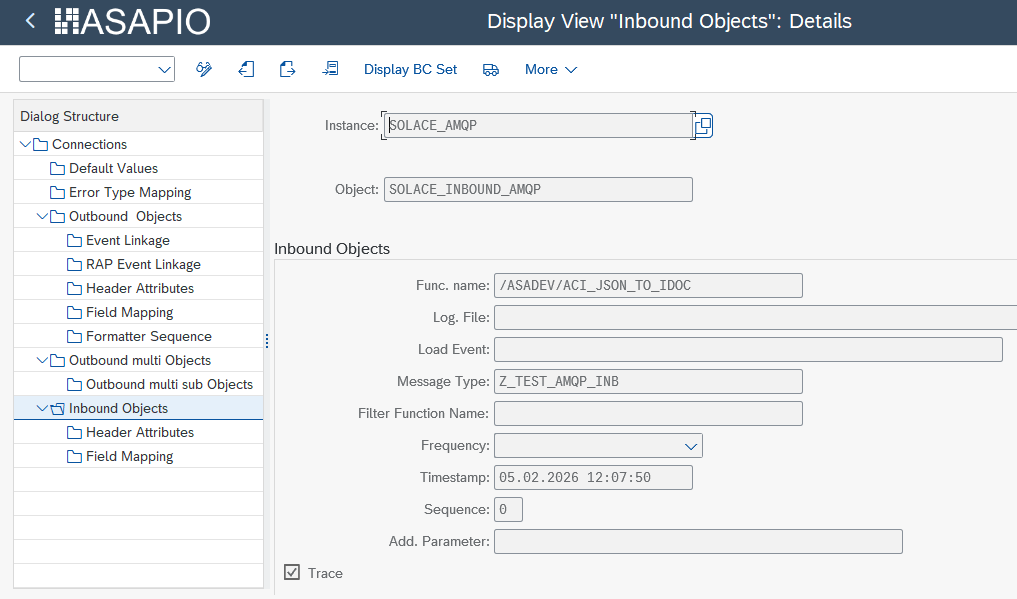Screen dimensions: 1017x599
Task: Click the transport truck icon
Action: tap(491, 69)
